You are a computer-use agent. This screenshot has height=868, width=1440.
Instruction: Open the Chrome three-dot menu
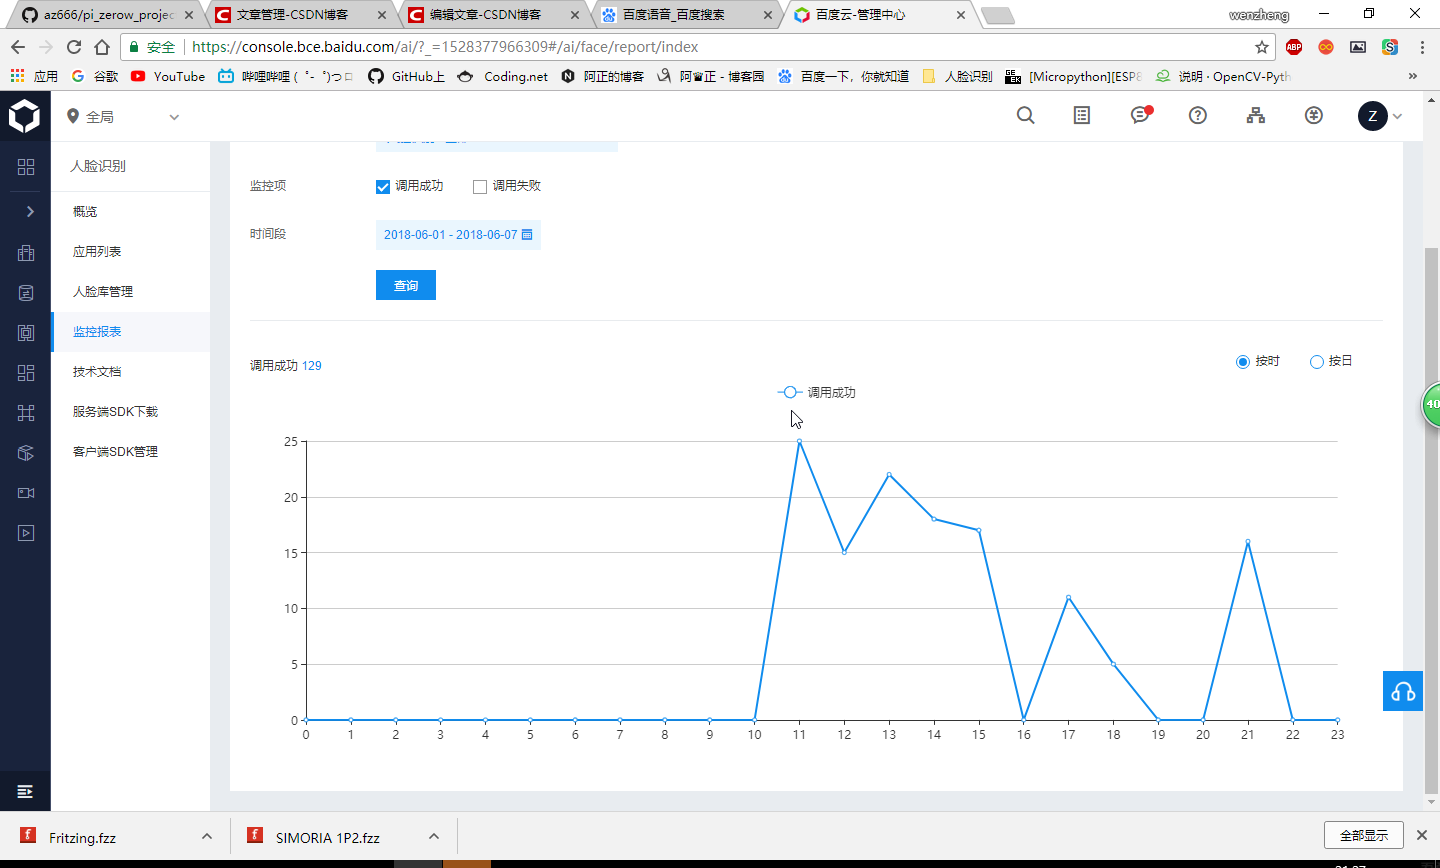[1422, 47]
